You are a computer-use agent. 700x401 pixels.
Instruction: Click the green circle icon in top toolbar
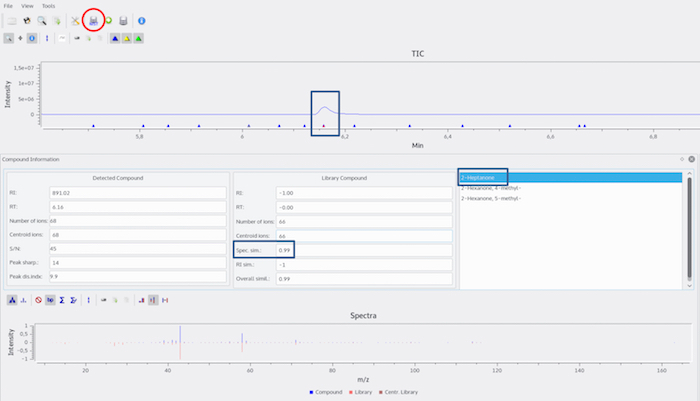coord(107,20)
